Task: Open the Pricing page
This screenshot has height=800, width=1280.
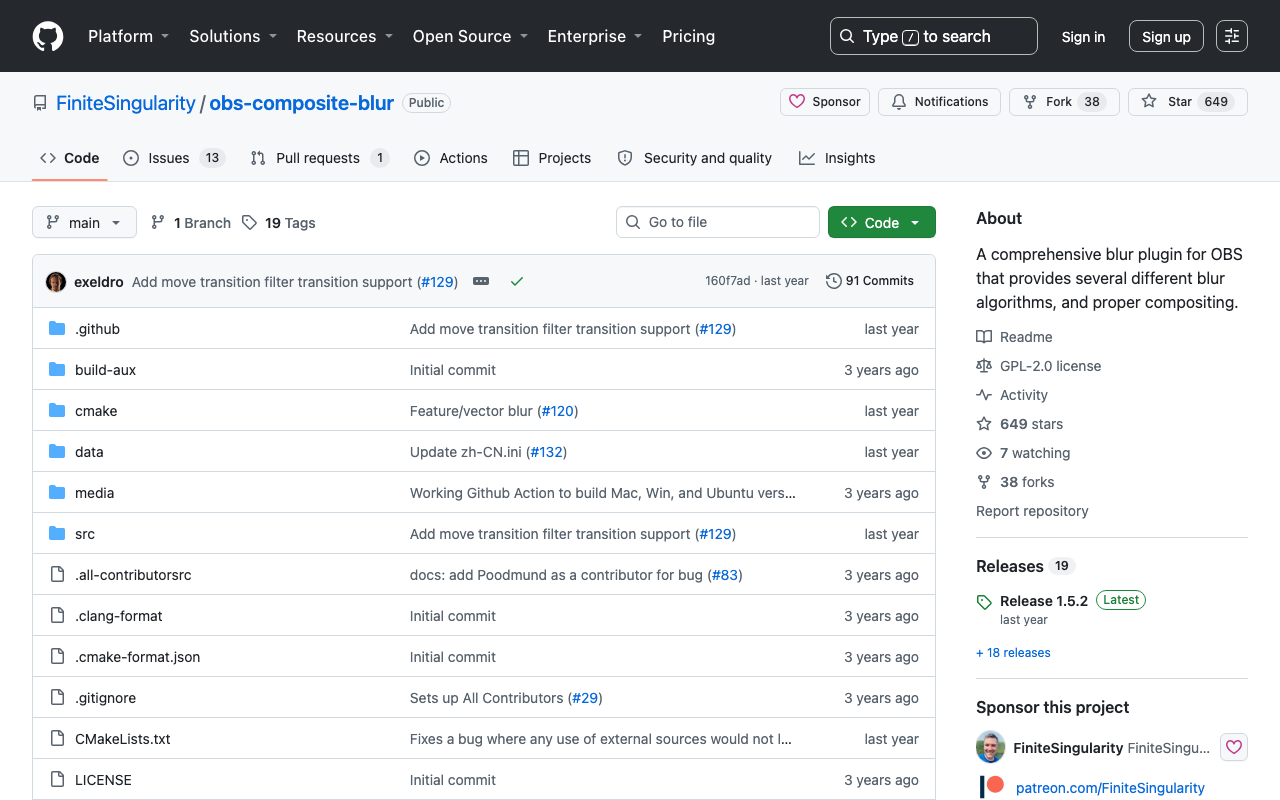Action: [x=689, y=36]
